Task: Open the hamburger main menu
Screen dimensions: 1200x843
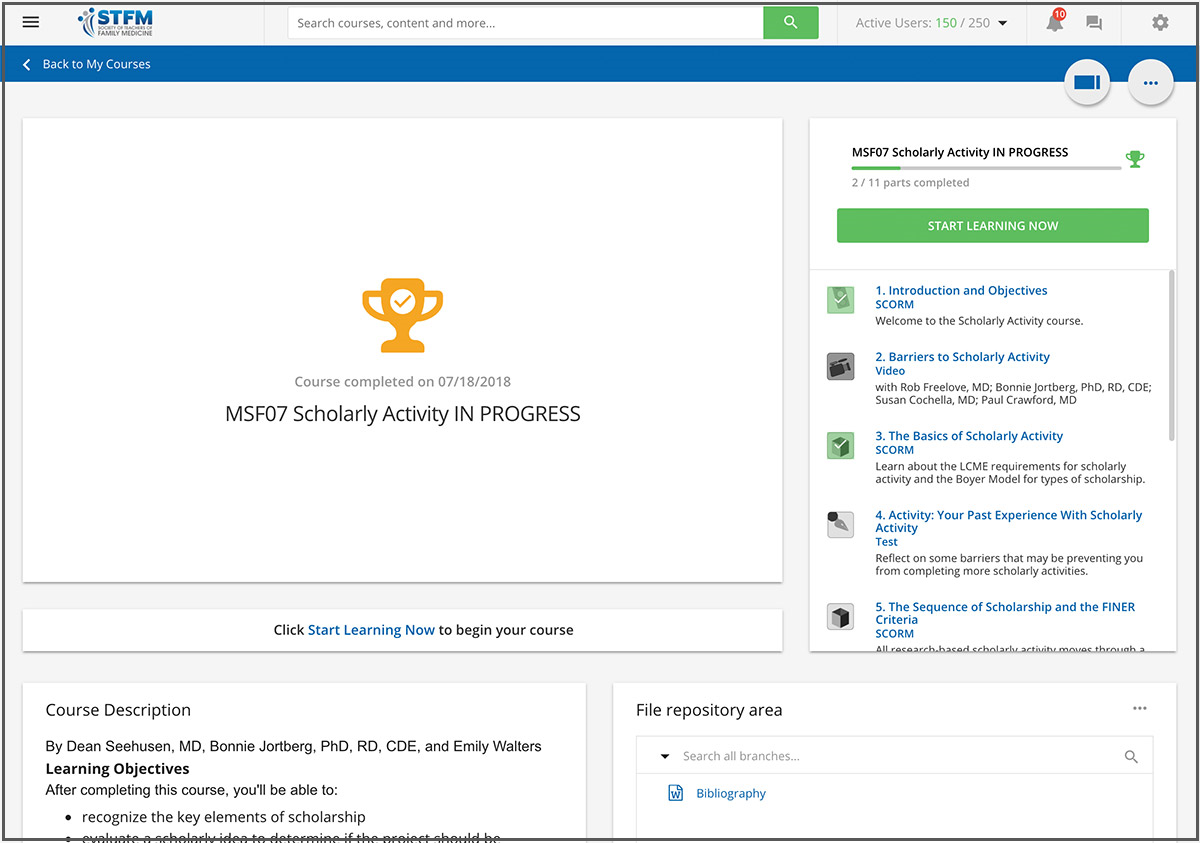Action: [31, 23]
